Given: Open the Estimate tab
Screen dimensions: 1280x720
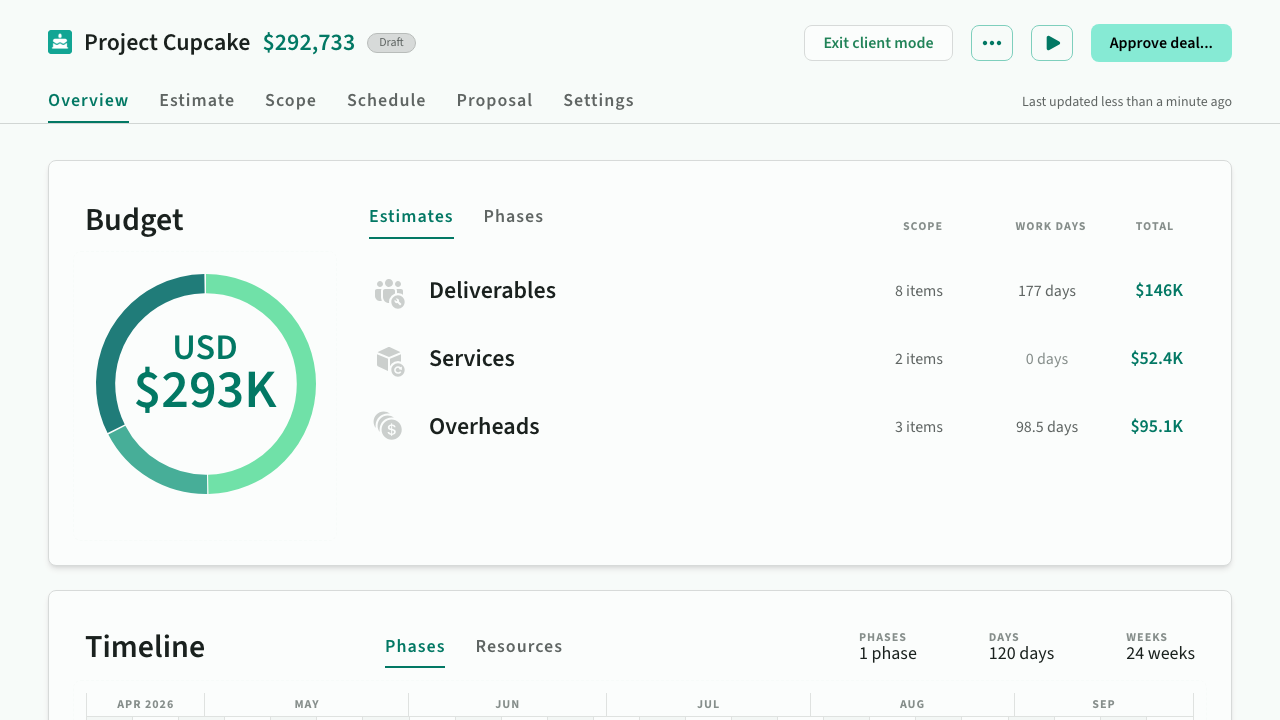Looking at the screenshot, I should pos(197,100).
